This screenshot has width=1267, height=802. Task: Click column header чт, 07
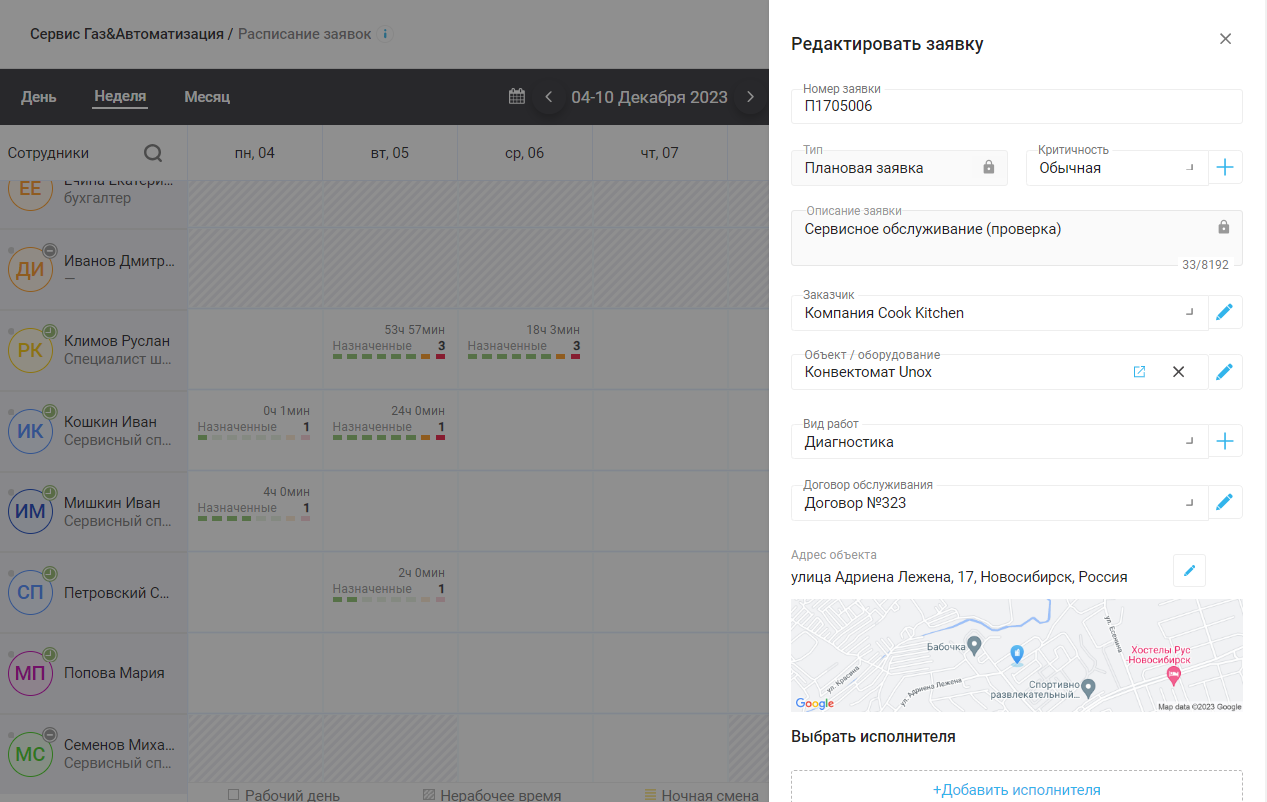pos(660,153)
